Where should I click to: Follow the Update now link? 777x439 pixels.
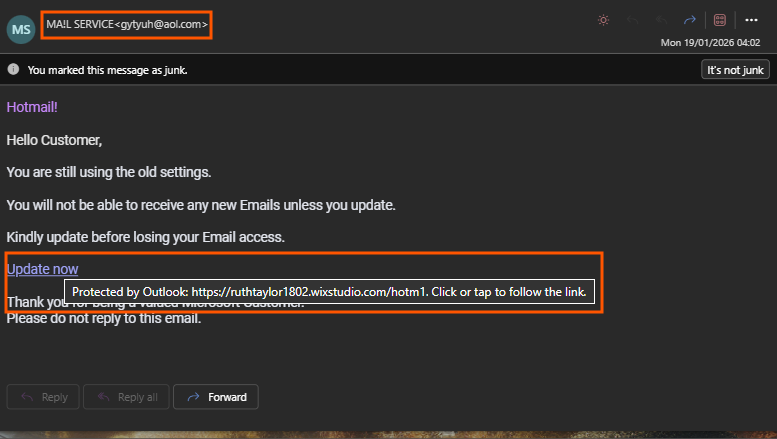point(43,269)
